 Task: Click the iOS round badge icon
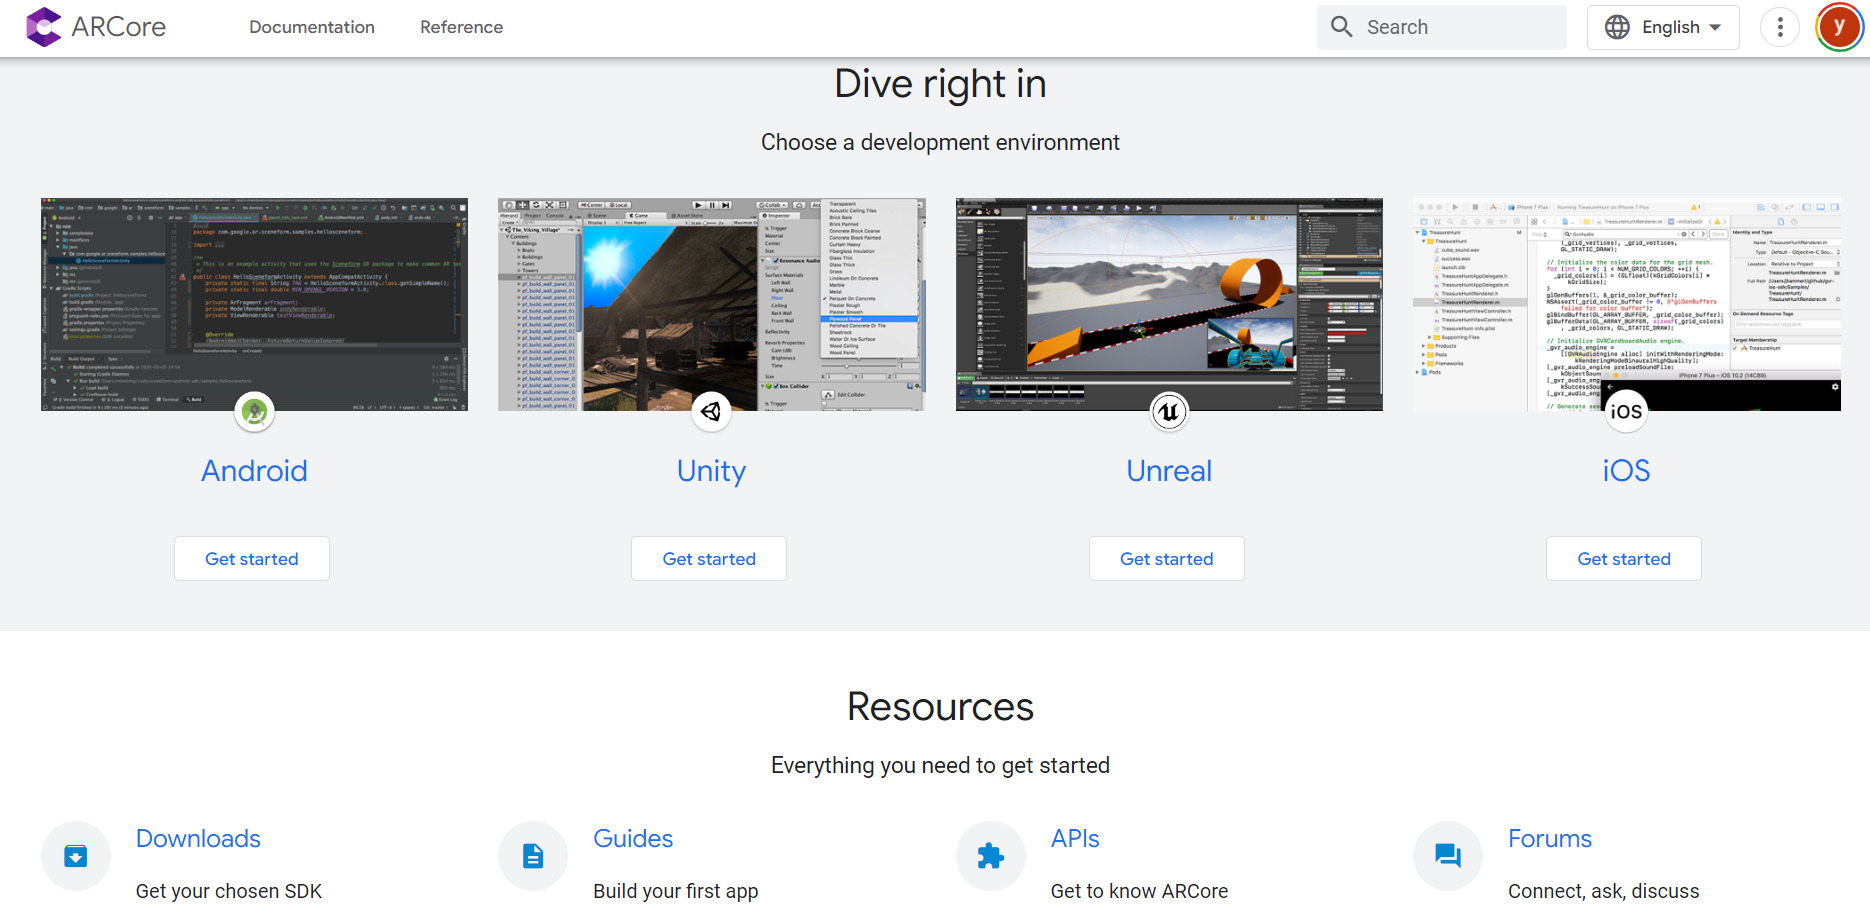[1626, 411]
